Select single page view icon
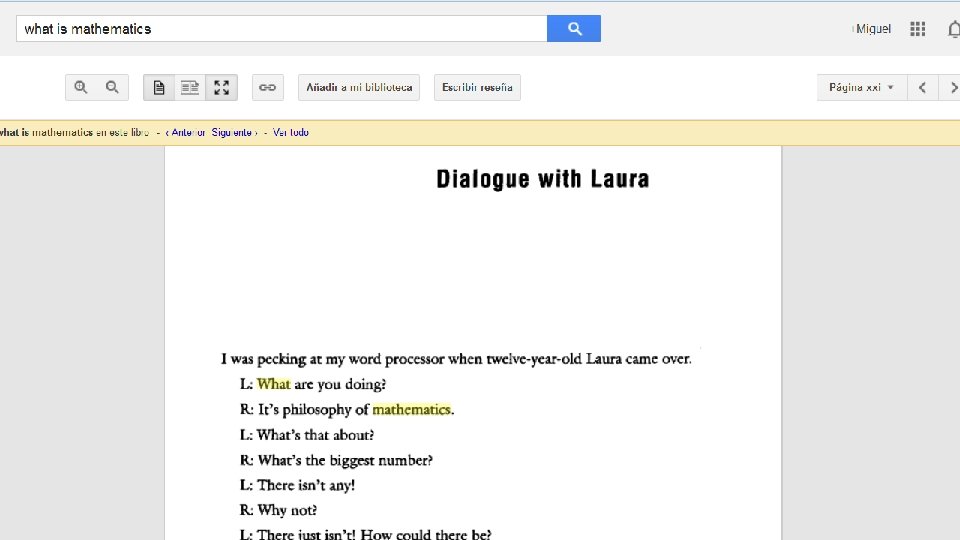This screenshot has width=960, height=540. 159,88
